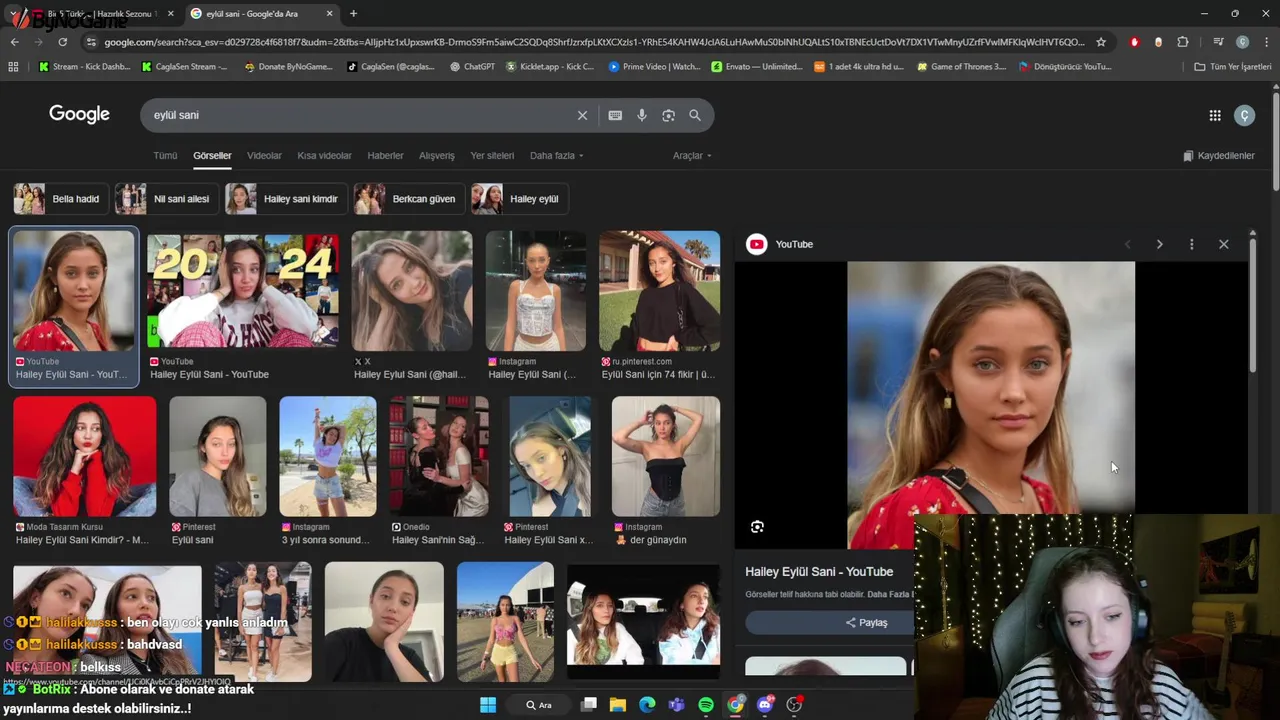Screen dimensions: 1280x720
Task: Select the 'Hailey sani kimdir' suggestion chip
Action: click(x=286, y=199)
